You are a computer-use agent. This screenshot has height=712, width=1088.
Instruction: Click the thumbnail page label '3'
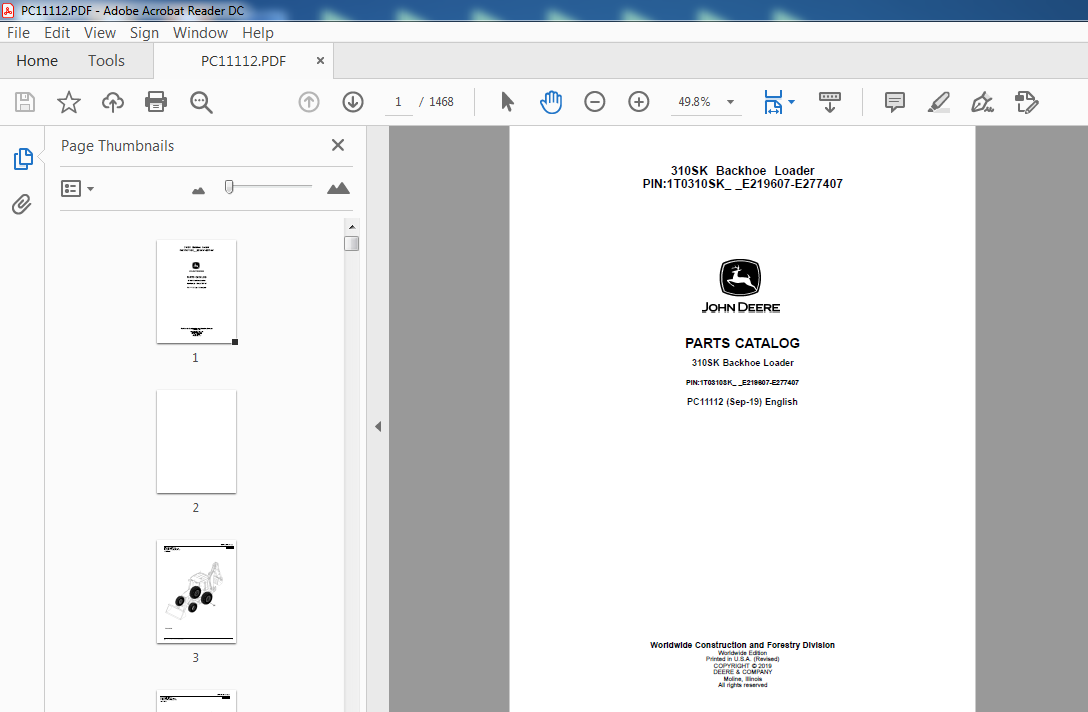pos(196,657)
